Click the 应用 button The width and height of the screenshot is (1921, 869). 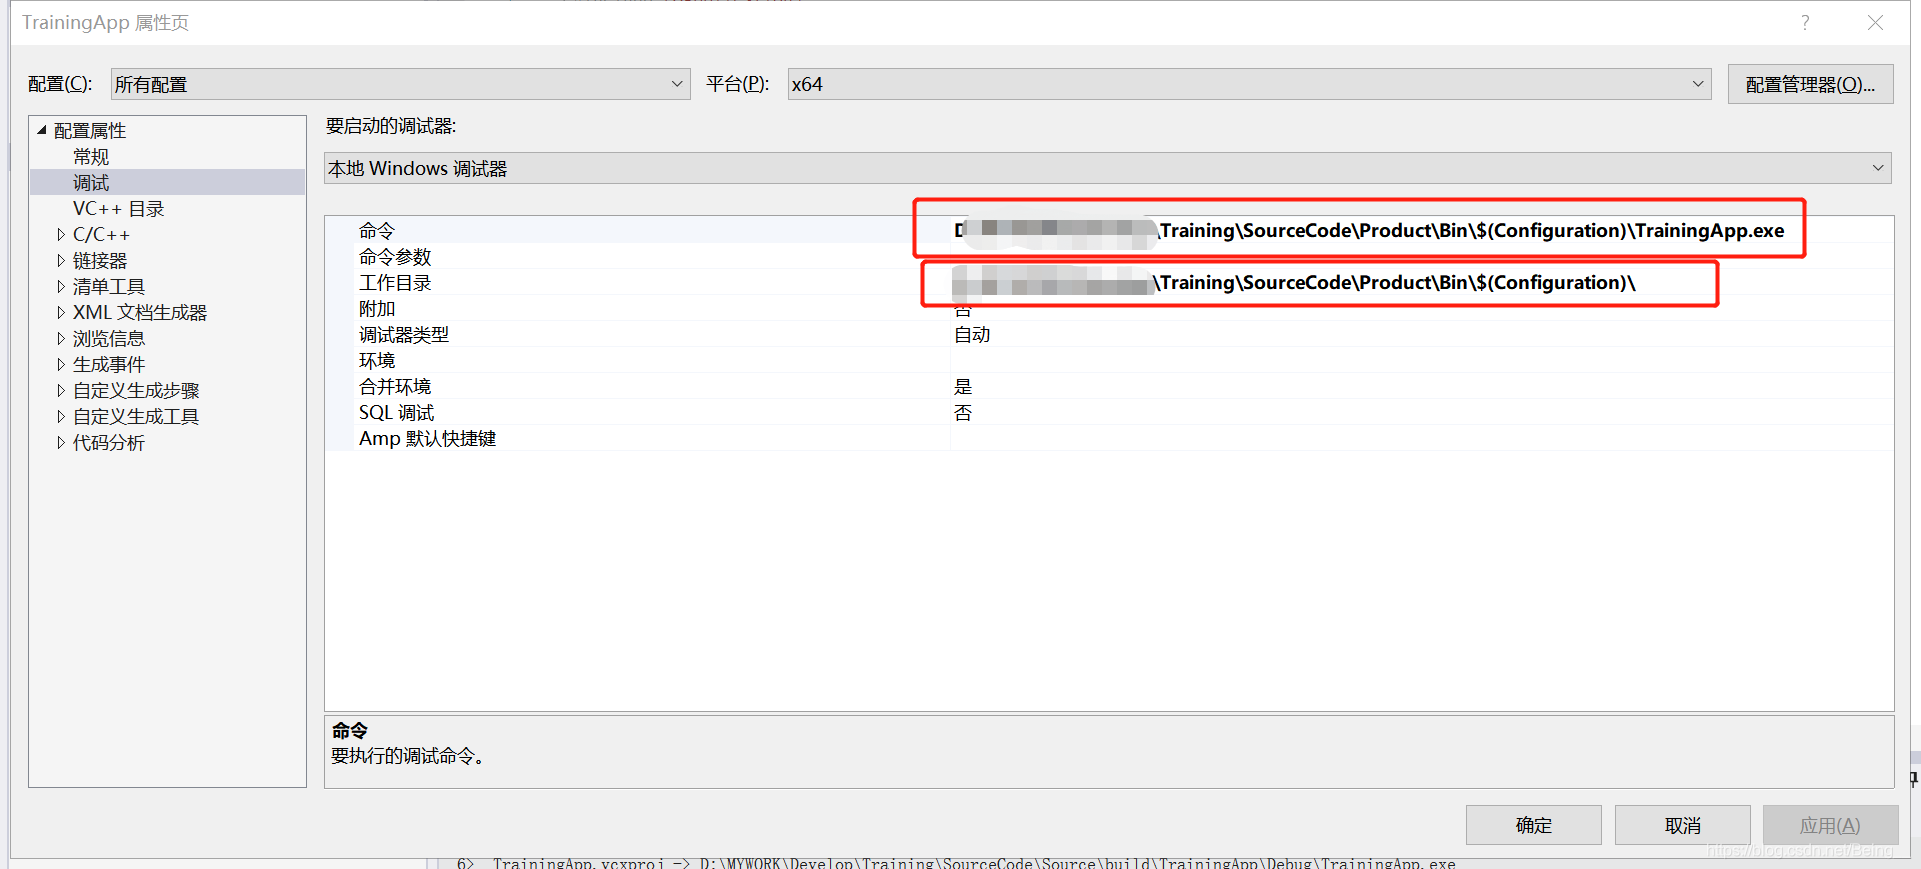click(1830, 825)
